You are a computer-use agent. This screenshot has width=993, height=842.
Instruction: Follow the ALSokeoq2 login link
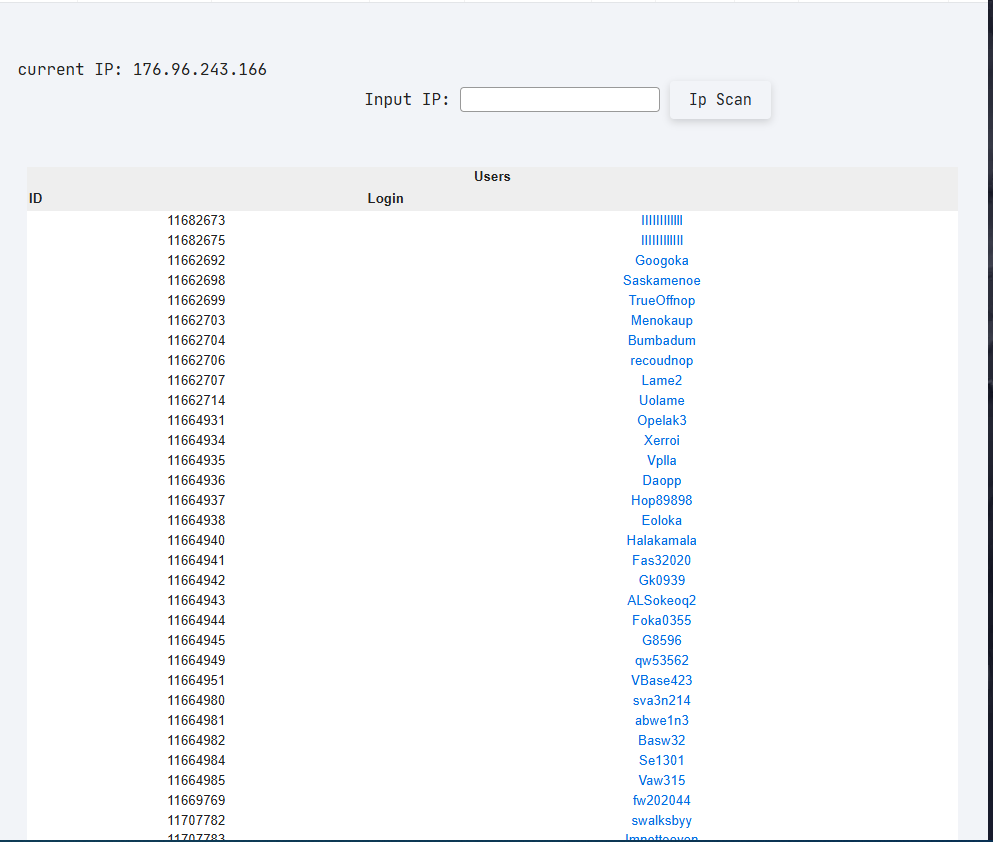pos(662,600)
